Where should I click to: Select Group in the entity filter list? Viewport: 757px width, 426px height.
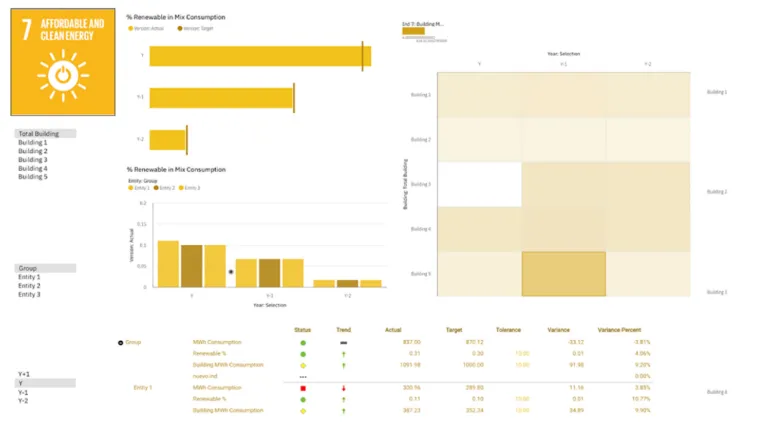point(45,268)
